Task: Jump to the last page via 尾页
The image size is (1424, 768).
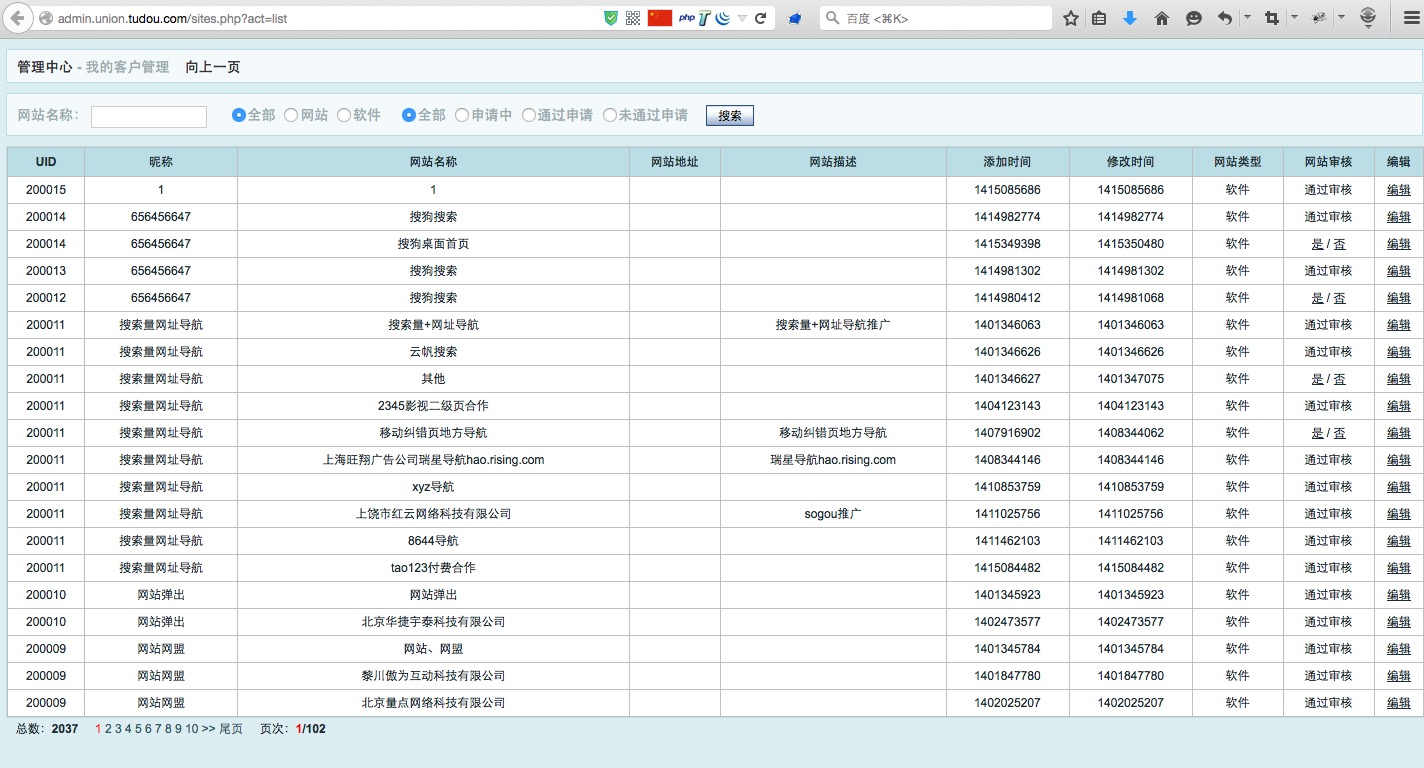Action: click(231, 729)
